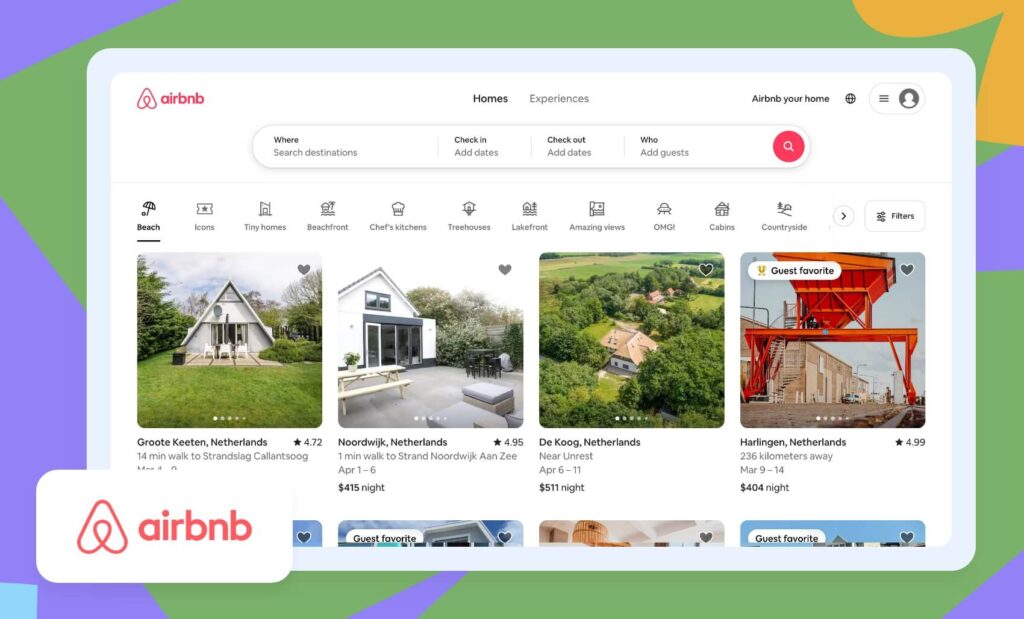
Task: Click the 4.72 star rating
Action: coord(308,442)
